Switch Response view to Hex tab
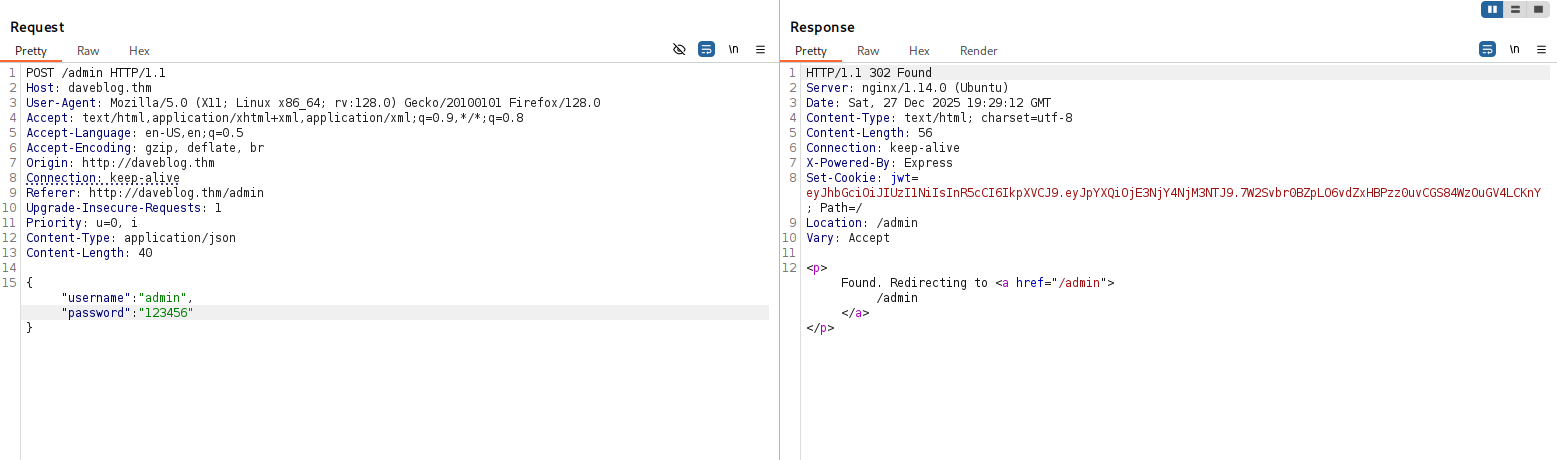 (x=919, y=51)
